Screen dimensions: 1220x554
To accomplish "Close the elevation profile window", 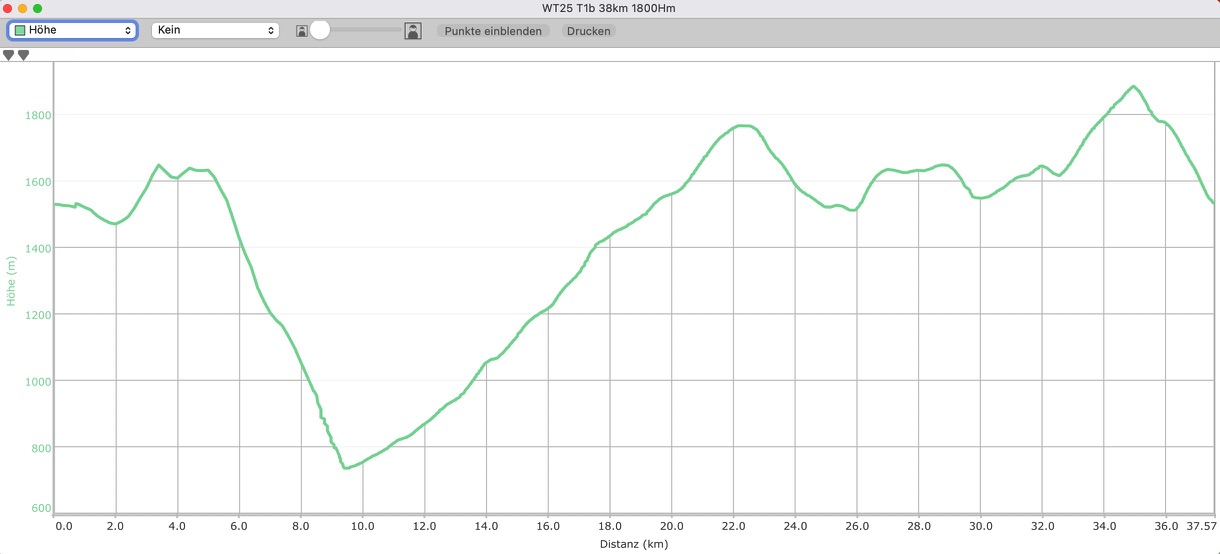I will click(x=8, y=9).
